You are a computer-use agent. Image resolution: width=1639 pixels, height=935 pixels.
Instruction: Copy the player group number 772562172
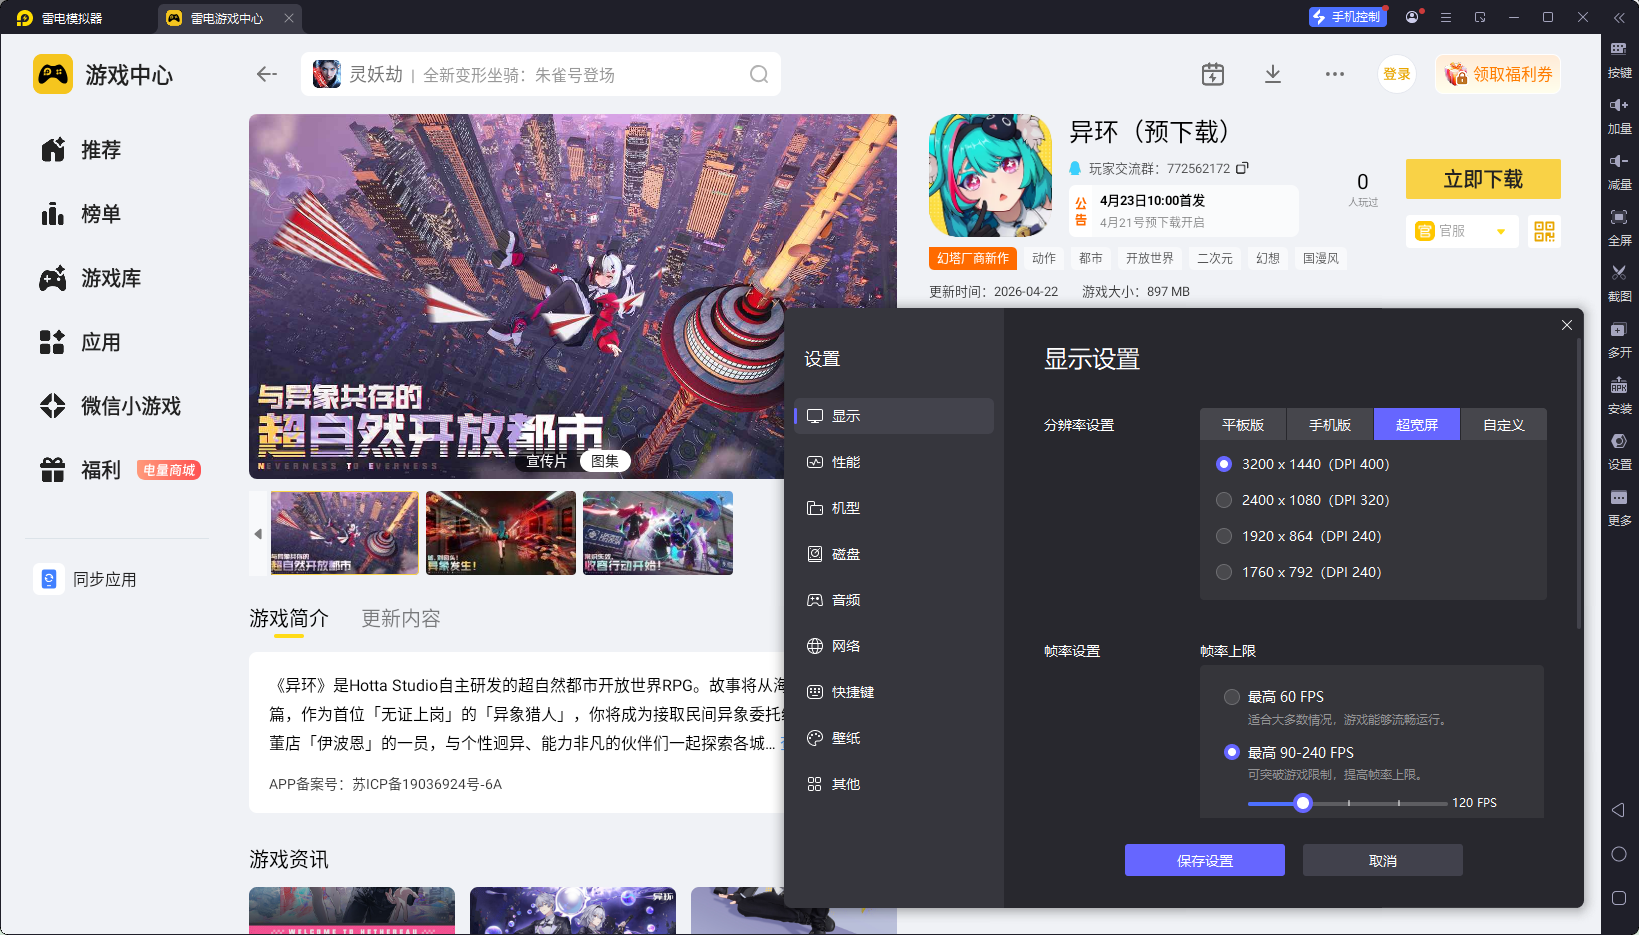click(1242, 168)
